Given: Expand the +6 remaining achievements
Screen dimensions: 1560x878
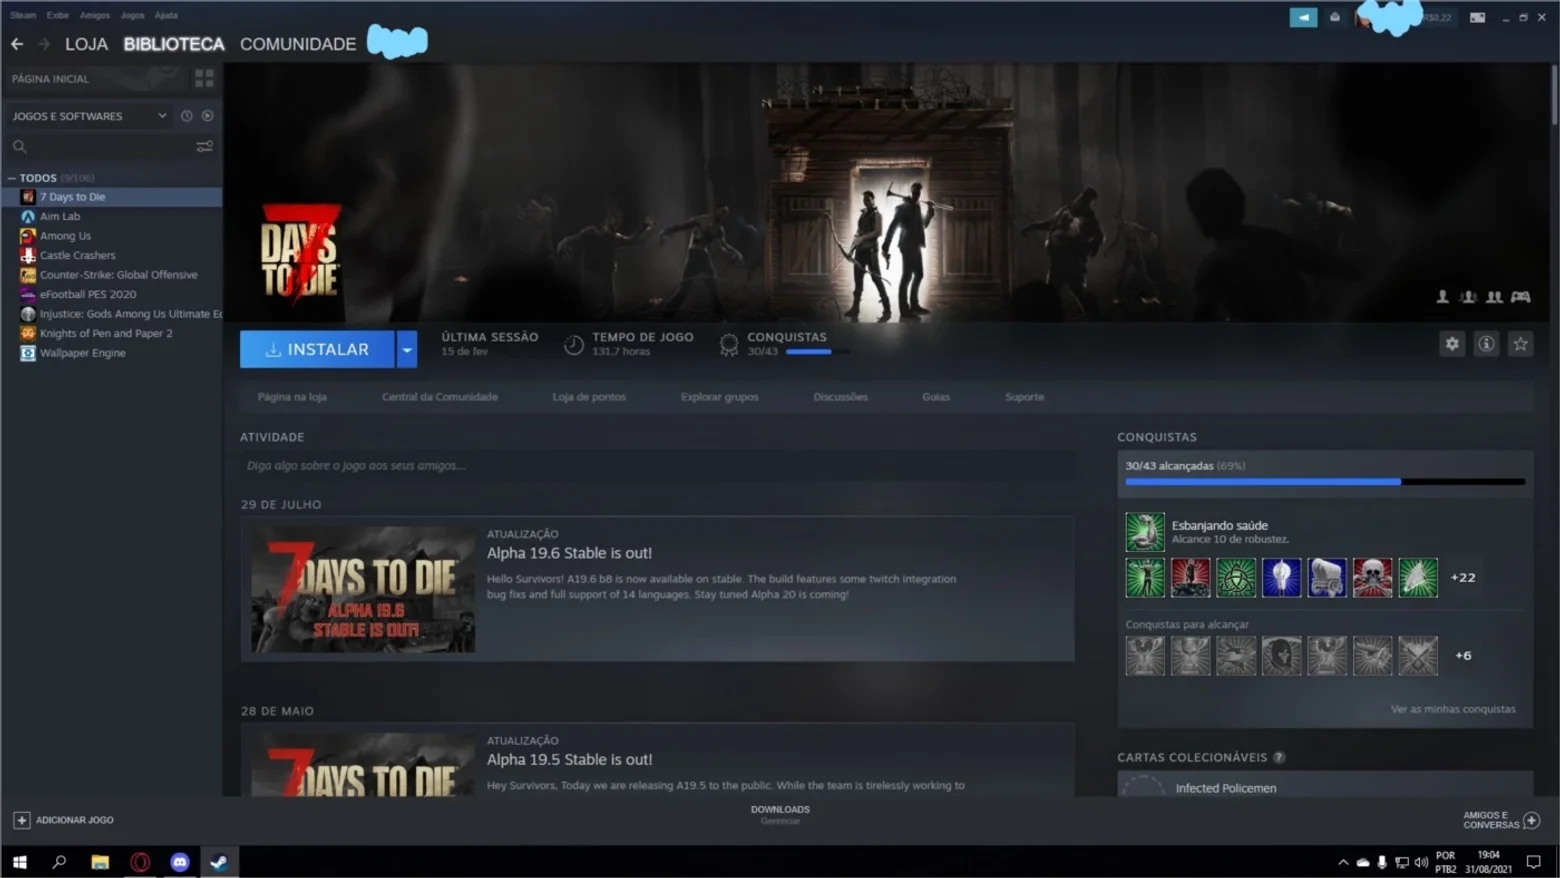Looking at the screenshot, I should tap(1463, 656).
